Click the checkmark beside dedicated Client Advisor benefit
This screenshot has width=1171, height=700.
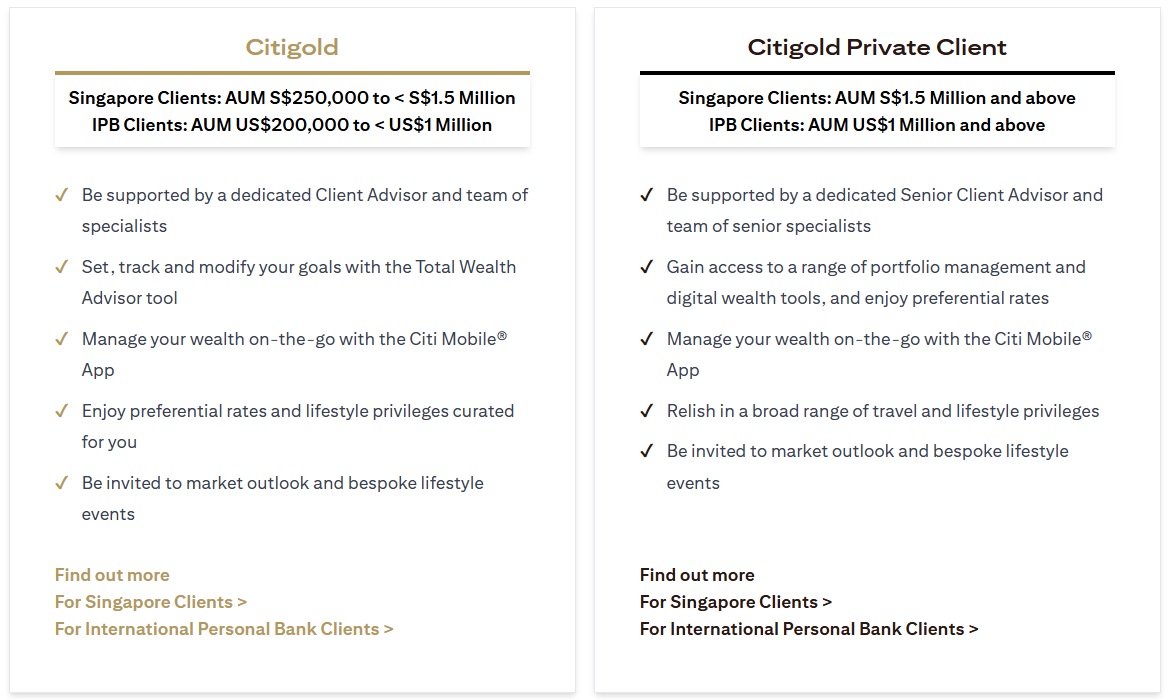coord(61,195)
